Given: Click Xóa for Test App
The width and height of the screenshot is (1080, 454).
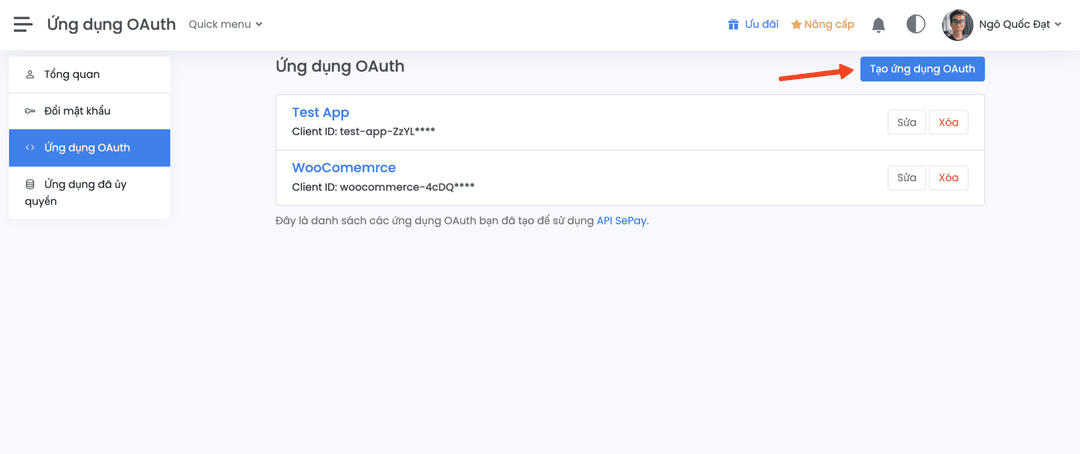Looking at the screenshot, I should click(x=948, y=123).
